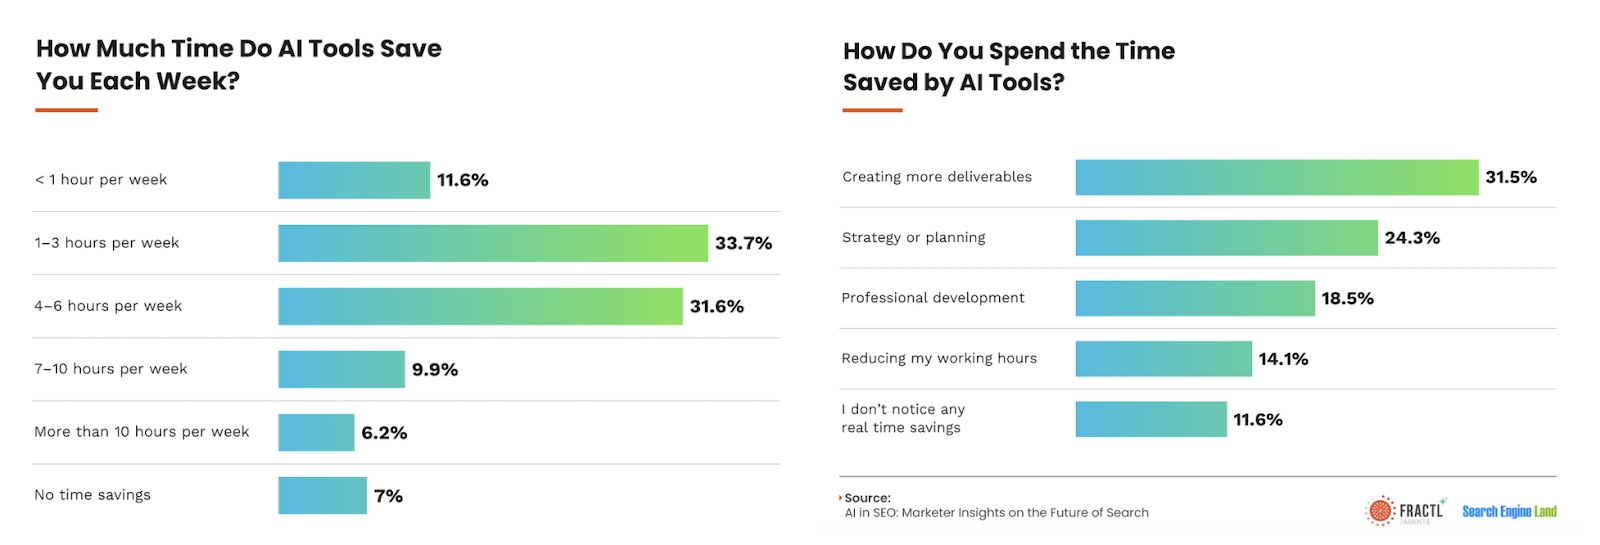Click the 'More than 10 hours' bar
The image size is (1600, 545).
316,432
